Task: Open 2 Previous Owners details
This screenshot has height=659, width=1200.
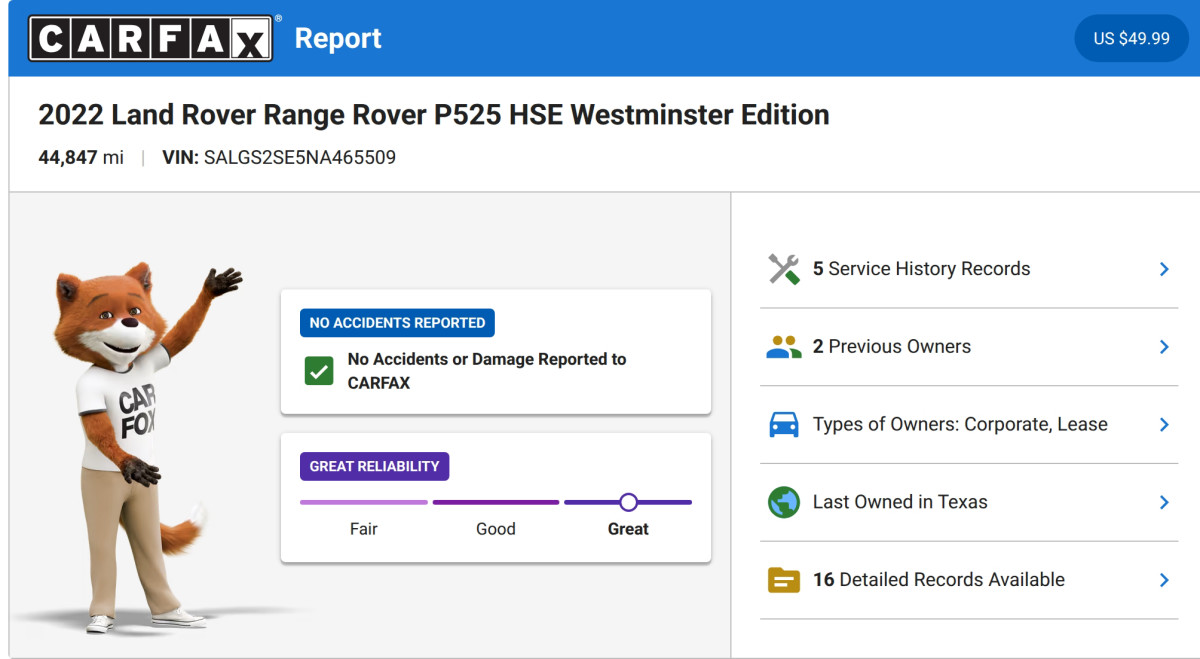Action: click(969, 347)
